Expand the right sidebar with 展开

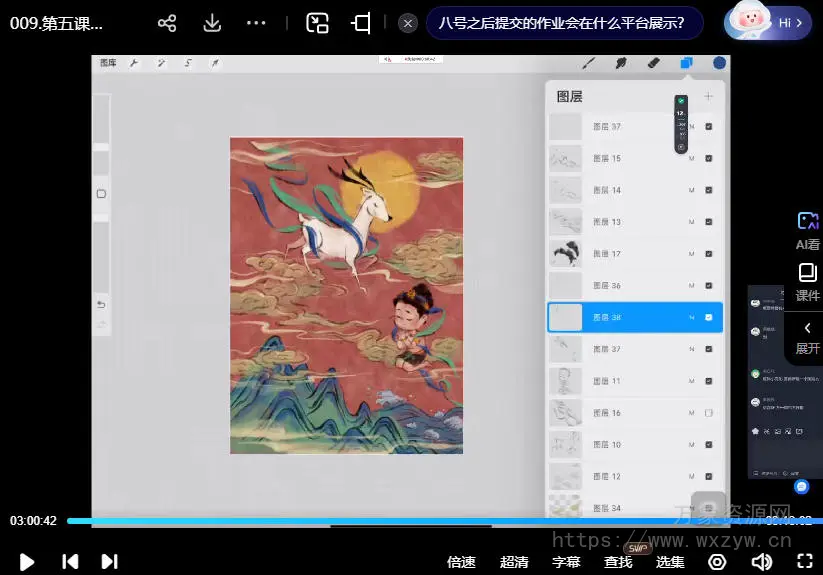point(807,338)
